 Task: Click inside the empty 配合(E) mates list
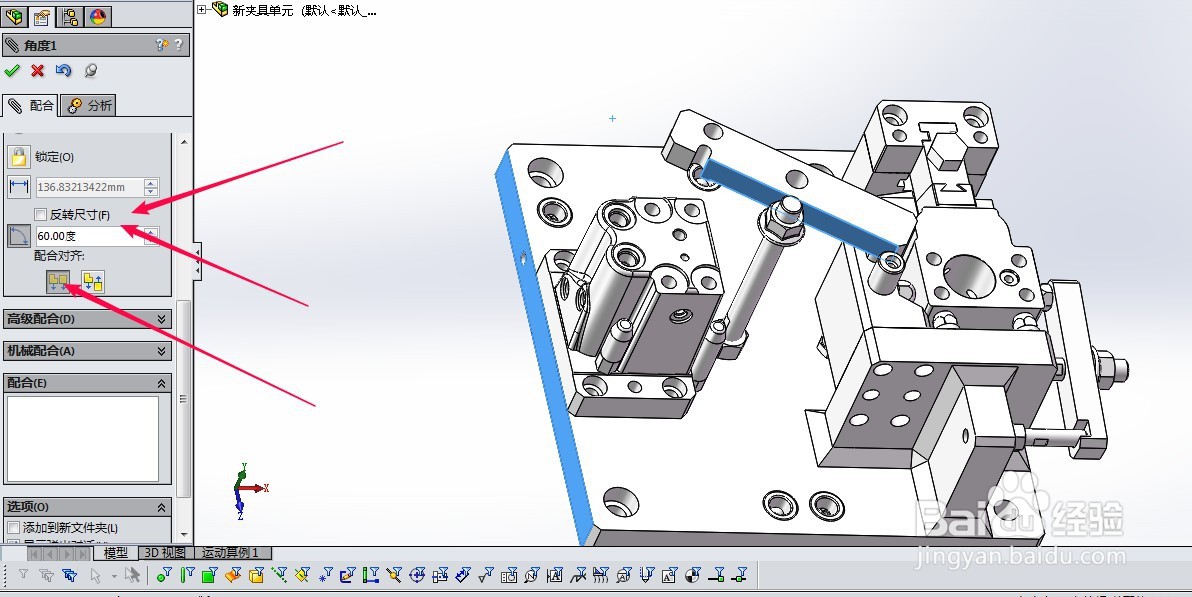coord(83,438)
